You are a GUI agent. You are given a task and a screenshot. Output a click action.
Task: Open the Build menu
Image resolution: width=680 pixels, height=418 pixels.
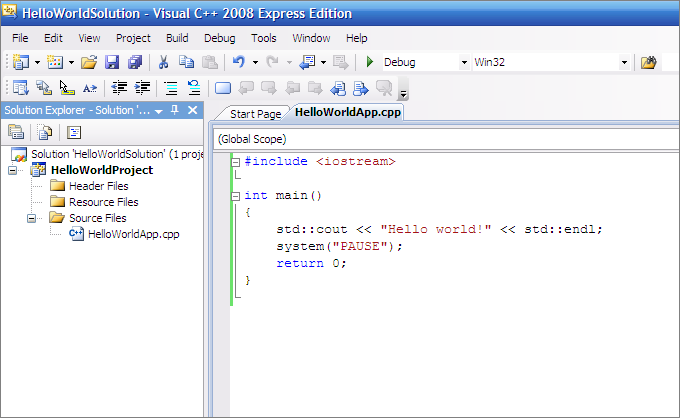pos(177,38)
